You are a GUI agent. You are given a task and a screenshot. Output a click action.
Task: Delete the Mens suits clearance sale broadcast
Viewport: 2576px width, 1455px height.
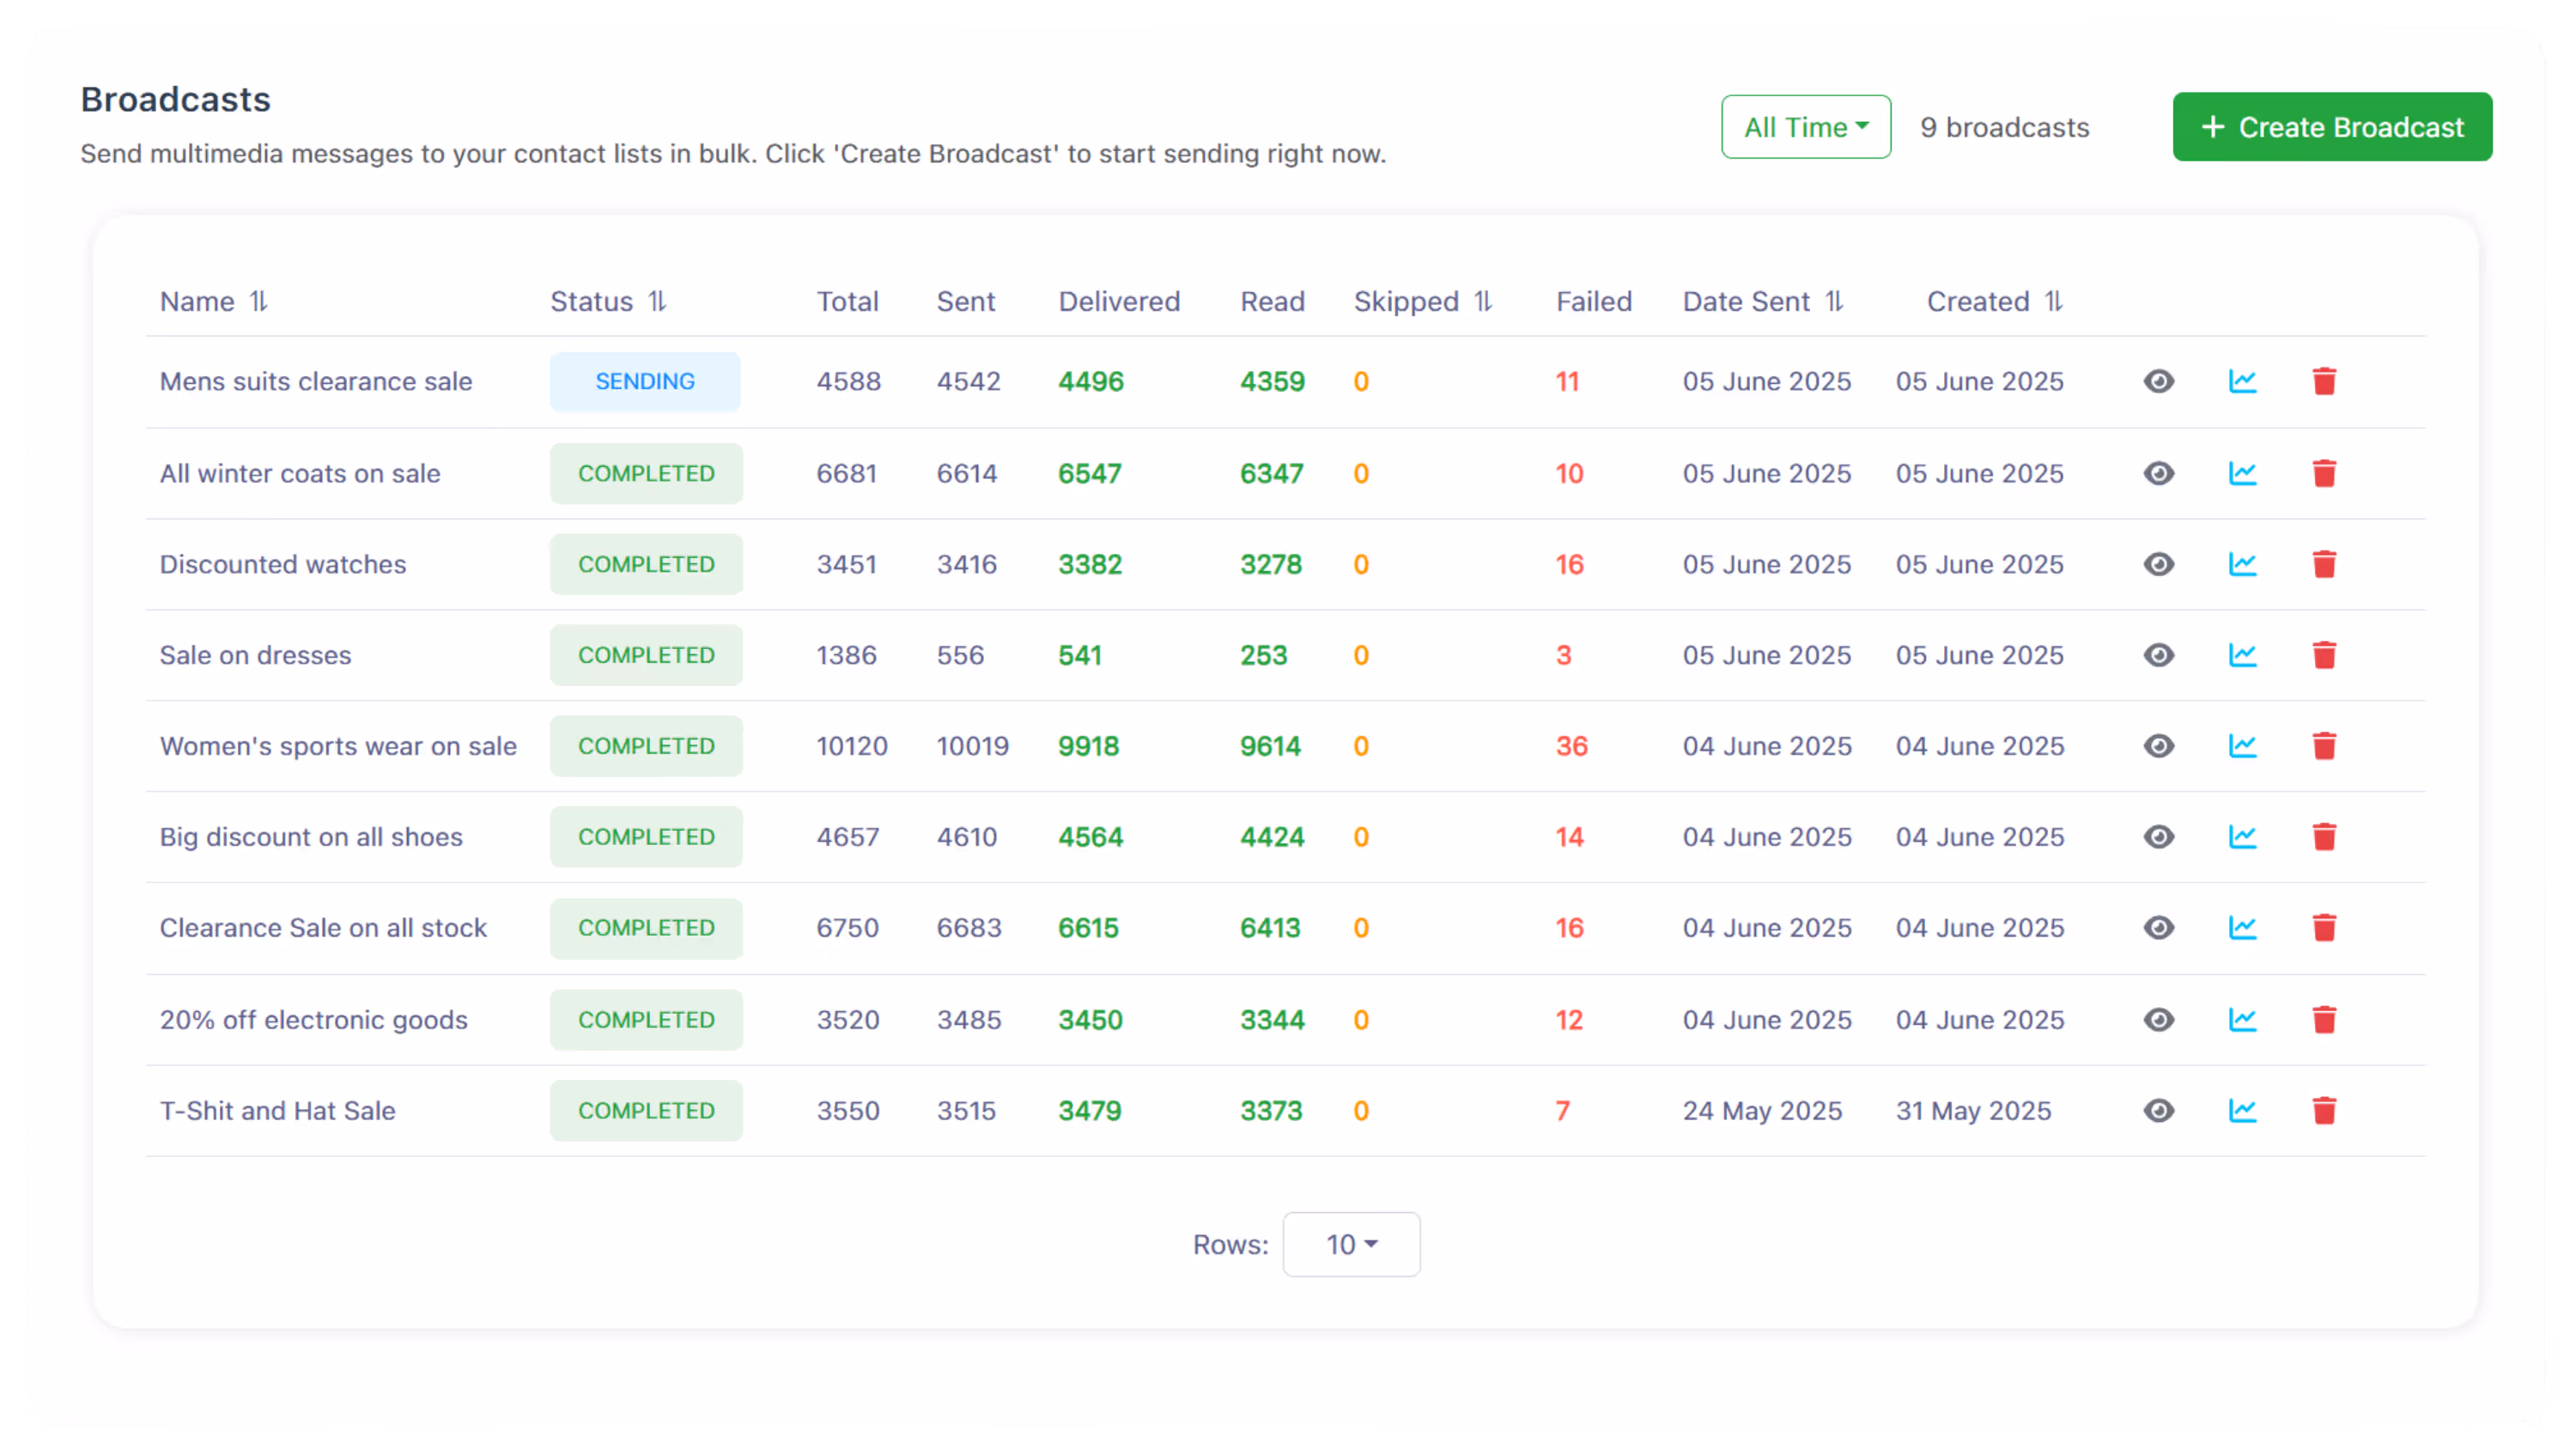click(2324, 381)
